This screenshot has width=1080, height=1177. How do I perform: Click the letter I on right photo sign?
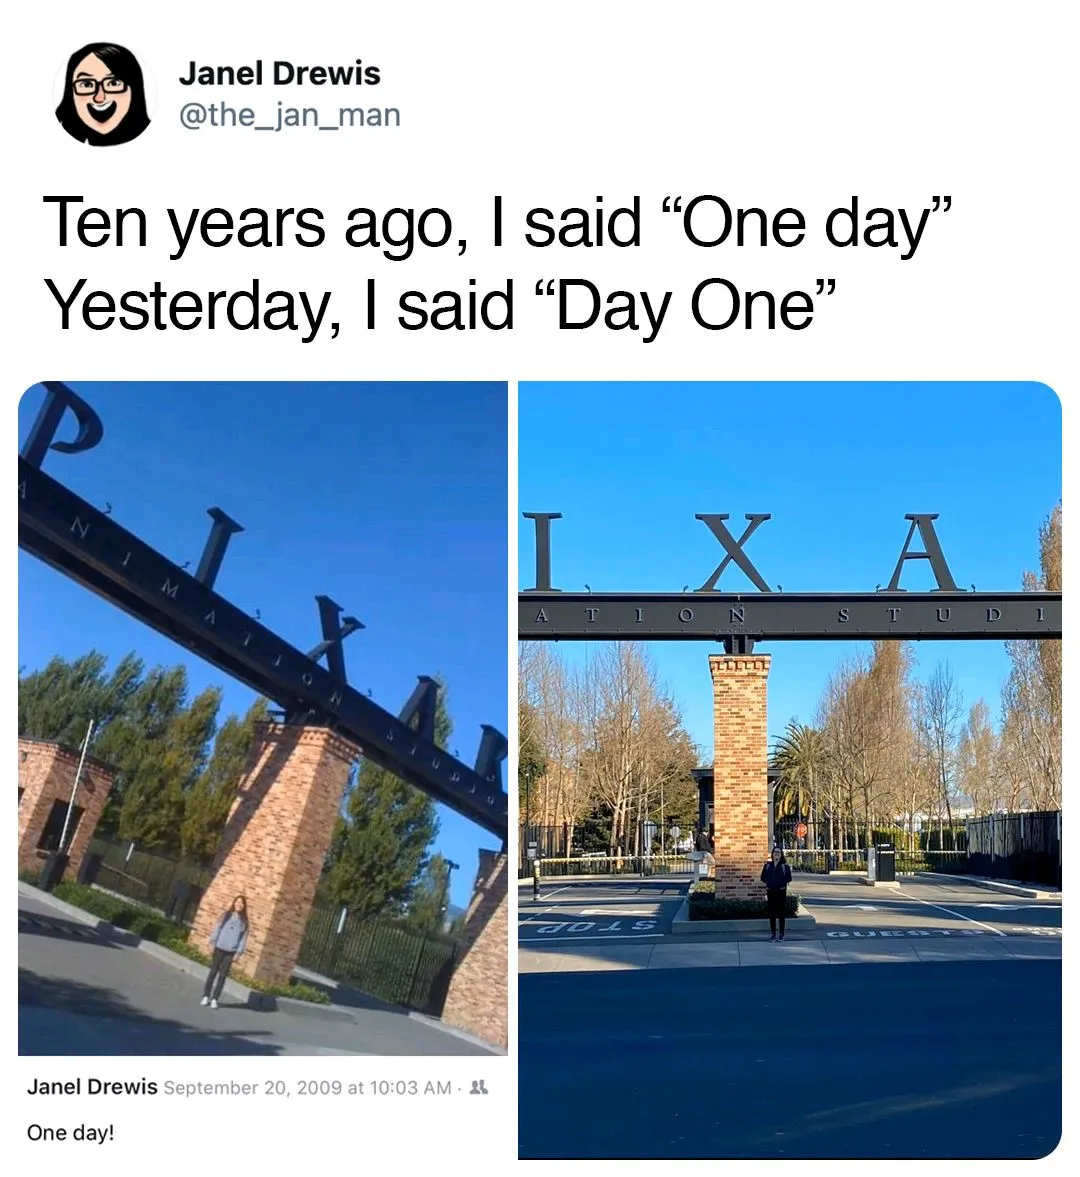(541, 551)
